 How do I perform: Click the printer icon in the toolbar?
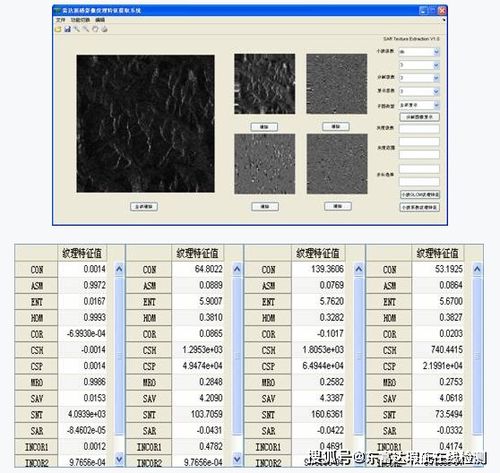pos(105,29)
